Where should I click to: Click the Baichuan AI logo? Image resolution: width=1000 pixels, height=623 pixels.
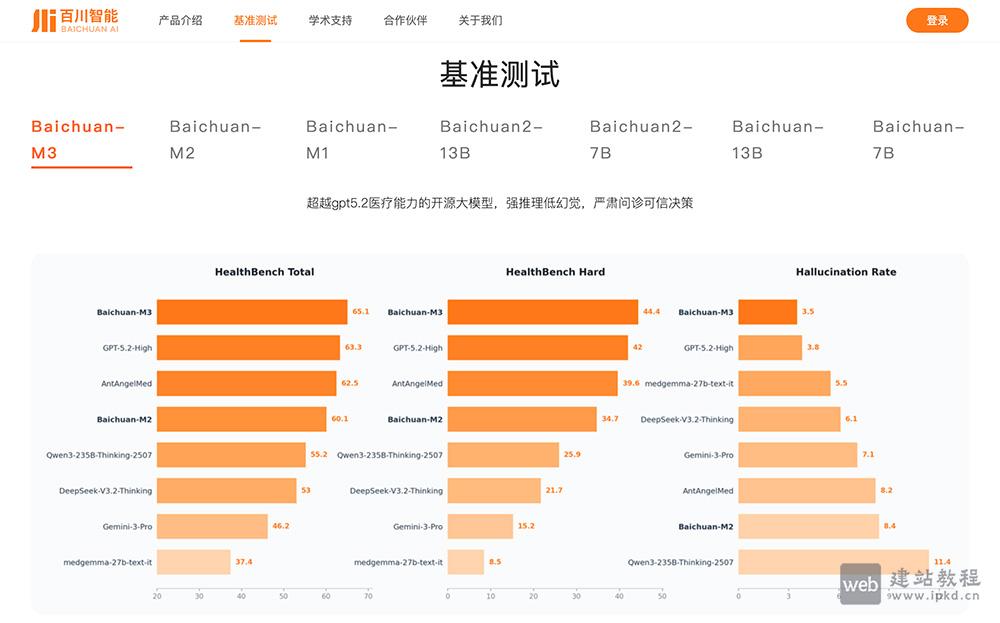click(x=75, y=20)
